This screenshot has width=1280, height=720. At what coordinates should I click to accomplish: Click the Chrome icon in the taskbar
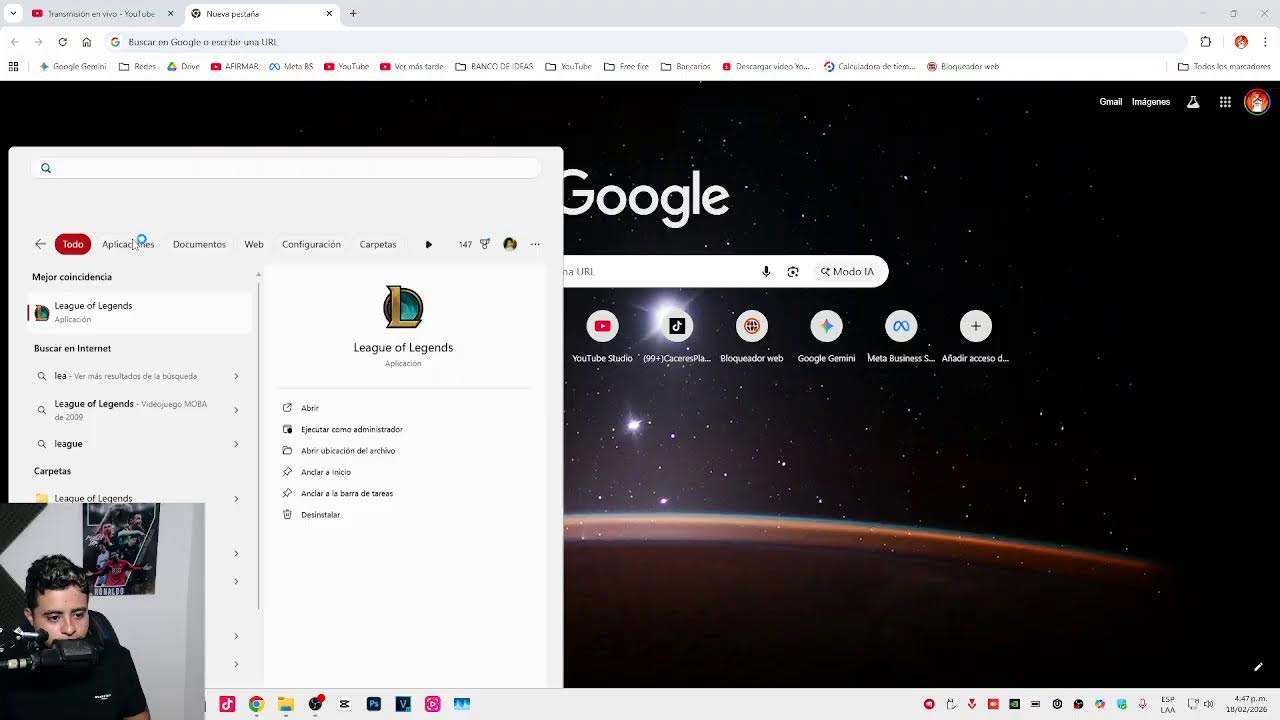(256, 704)
